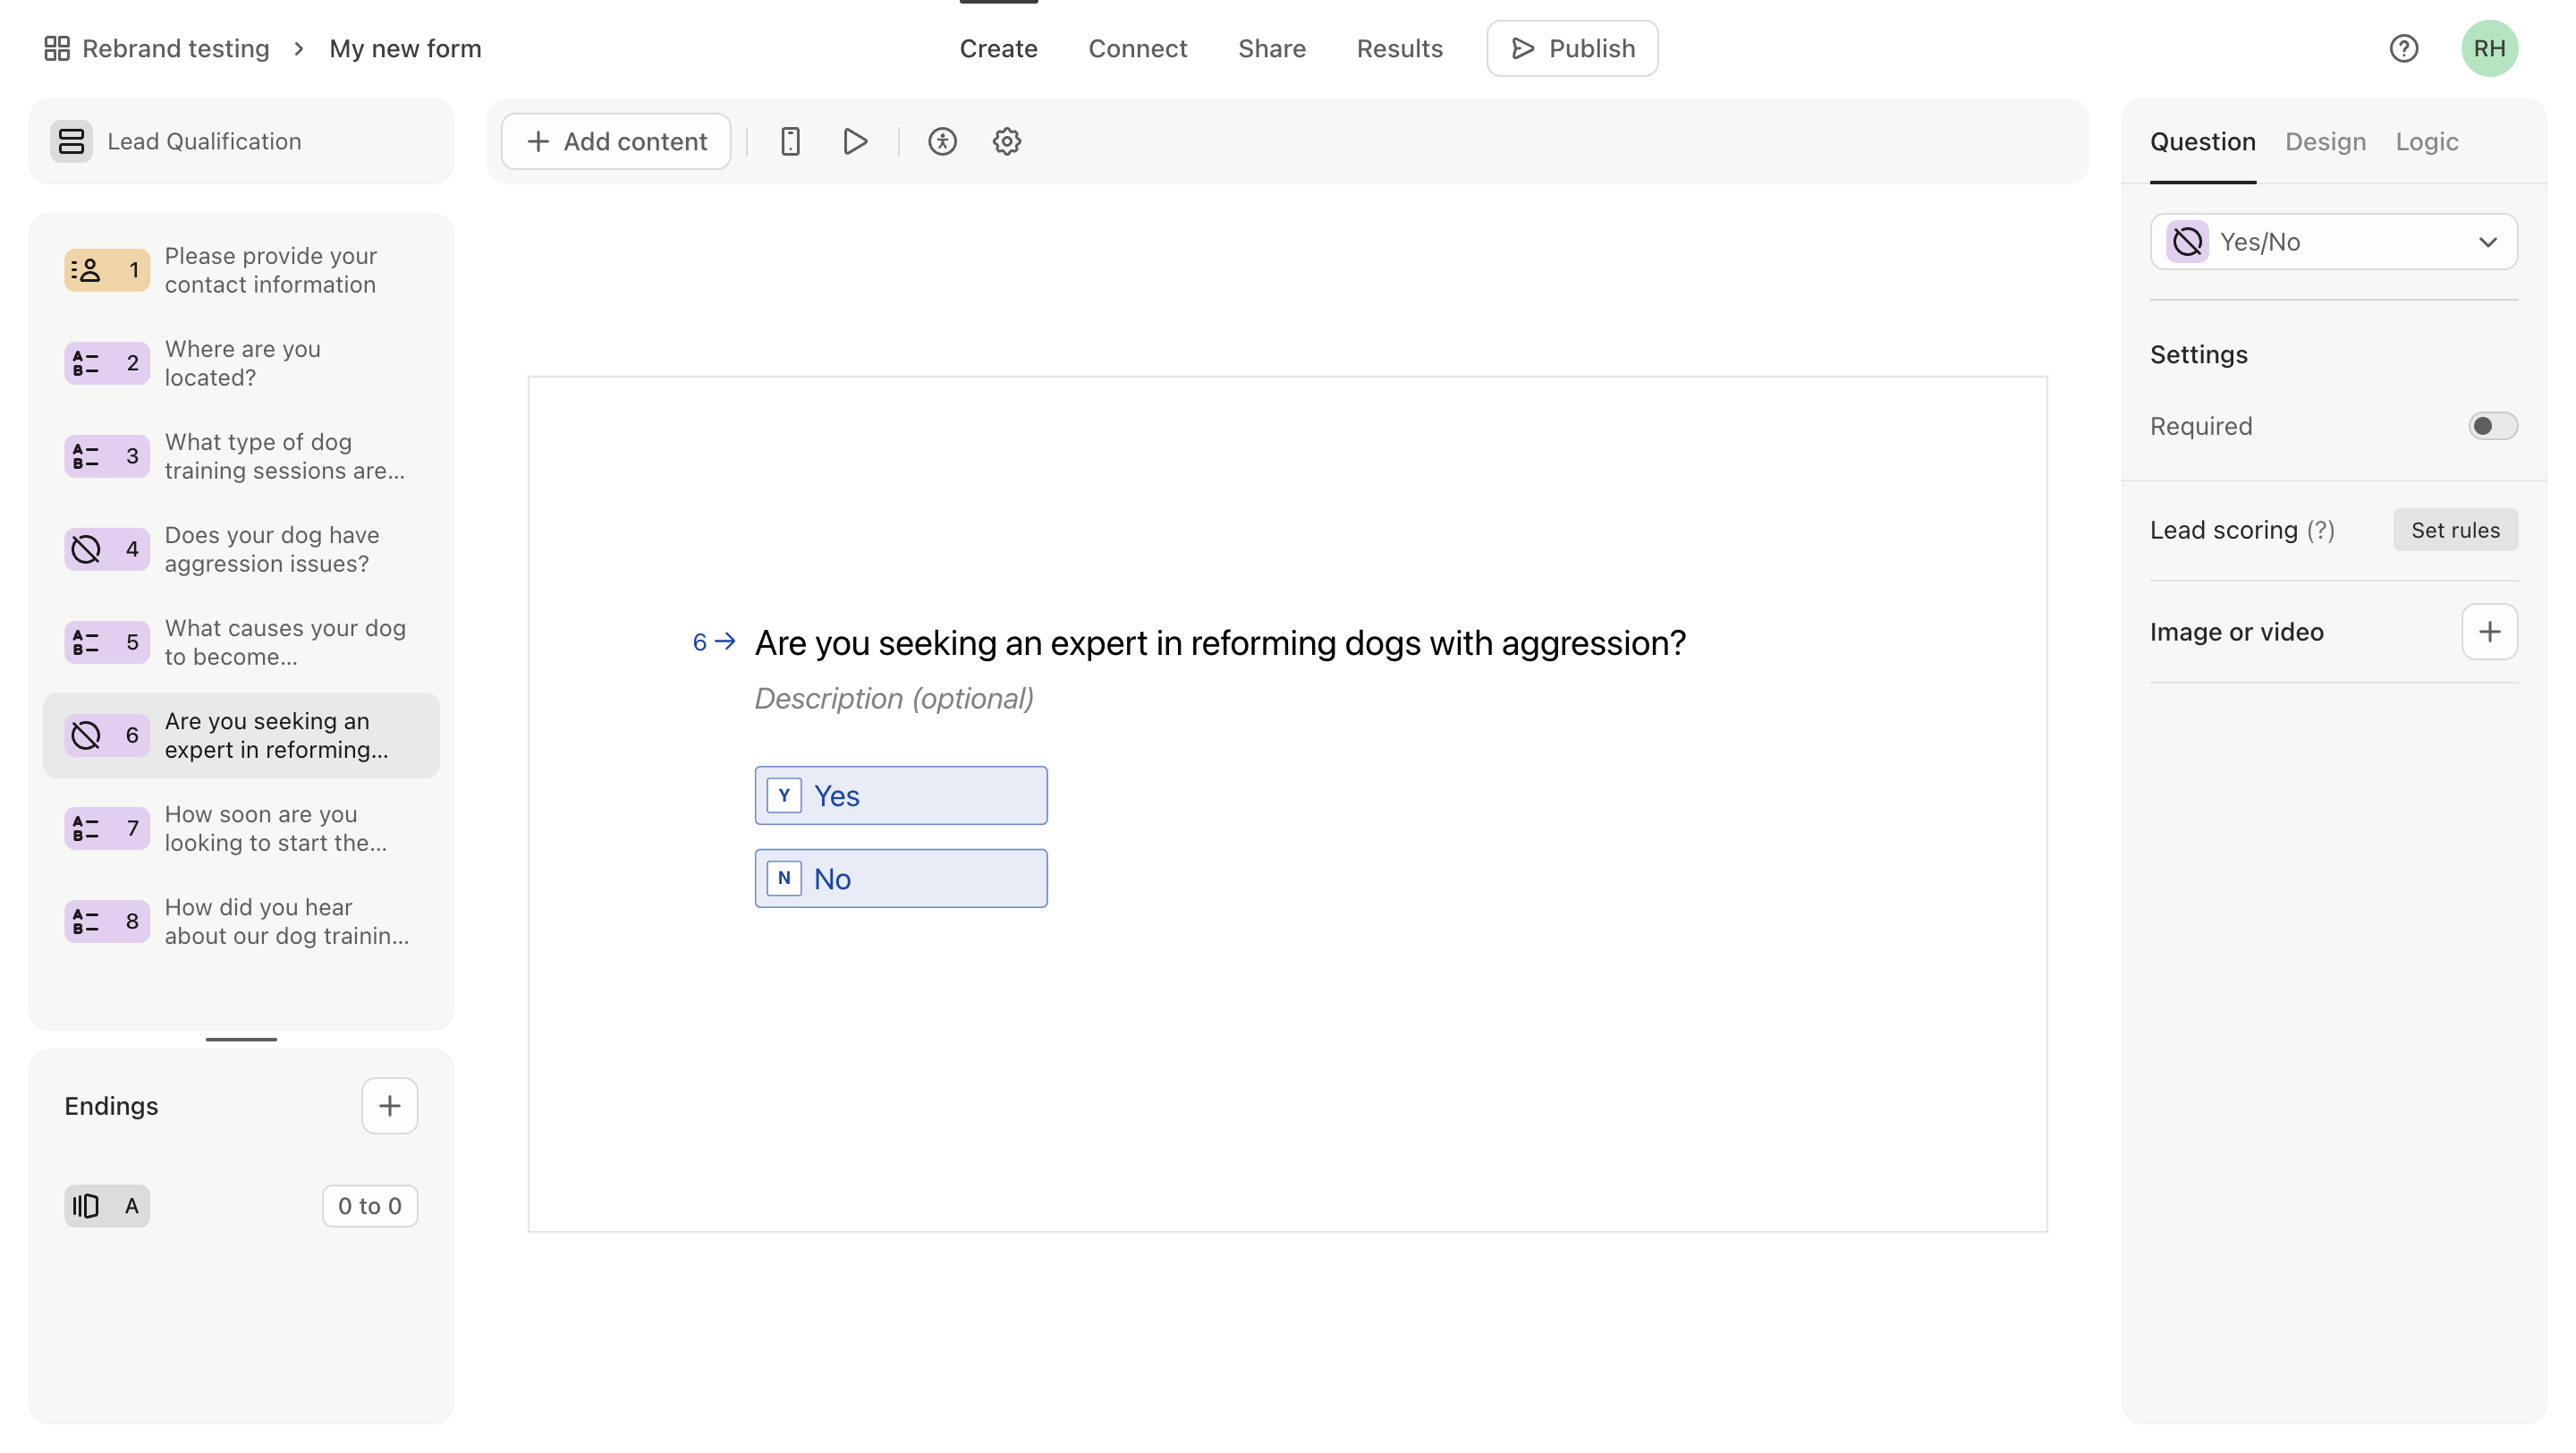
Task: Click the question title text to edit
Action: click(x=1220, y=643)
